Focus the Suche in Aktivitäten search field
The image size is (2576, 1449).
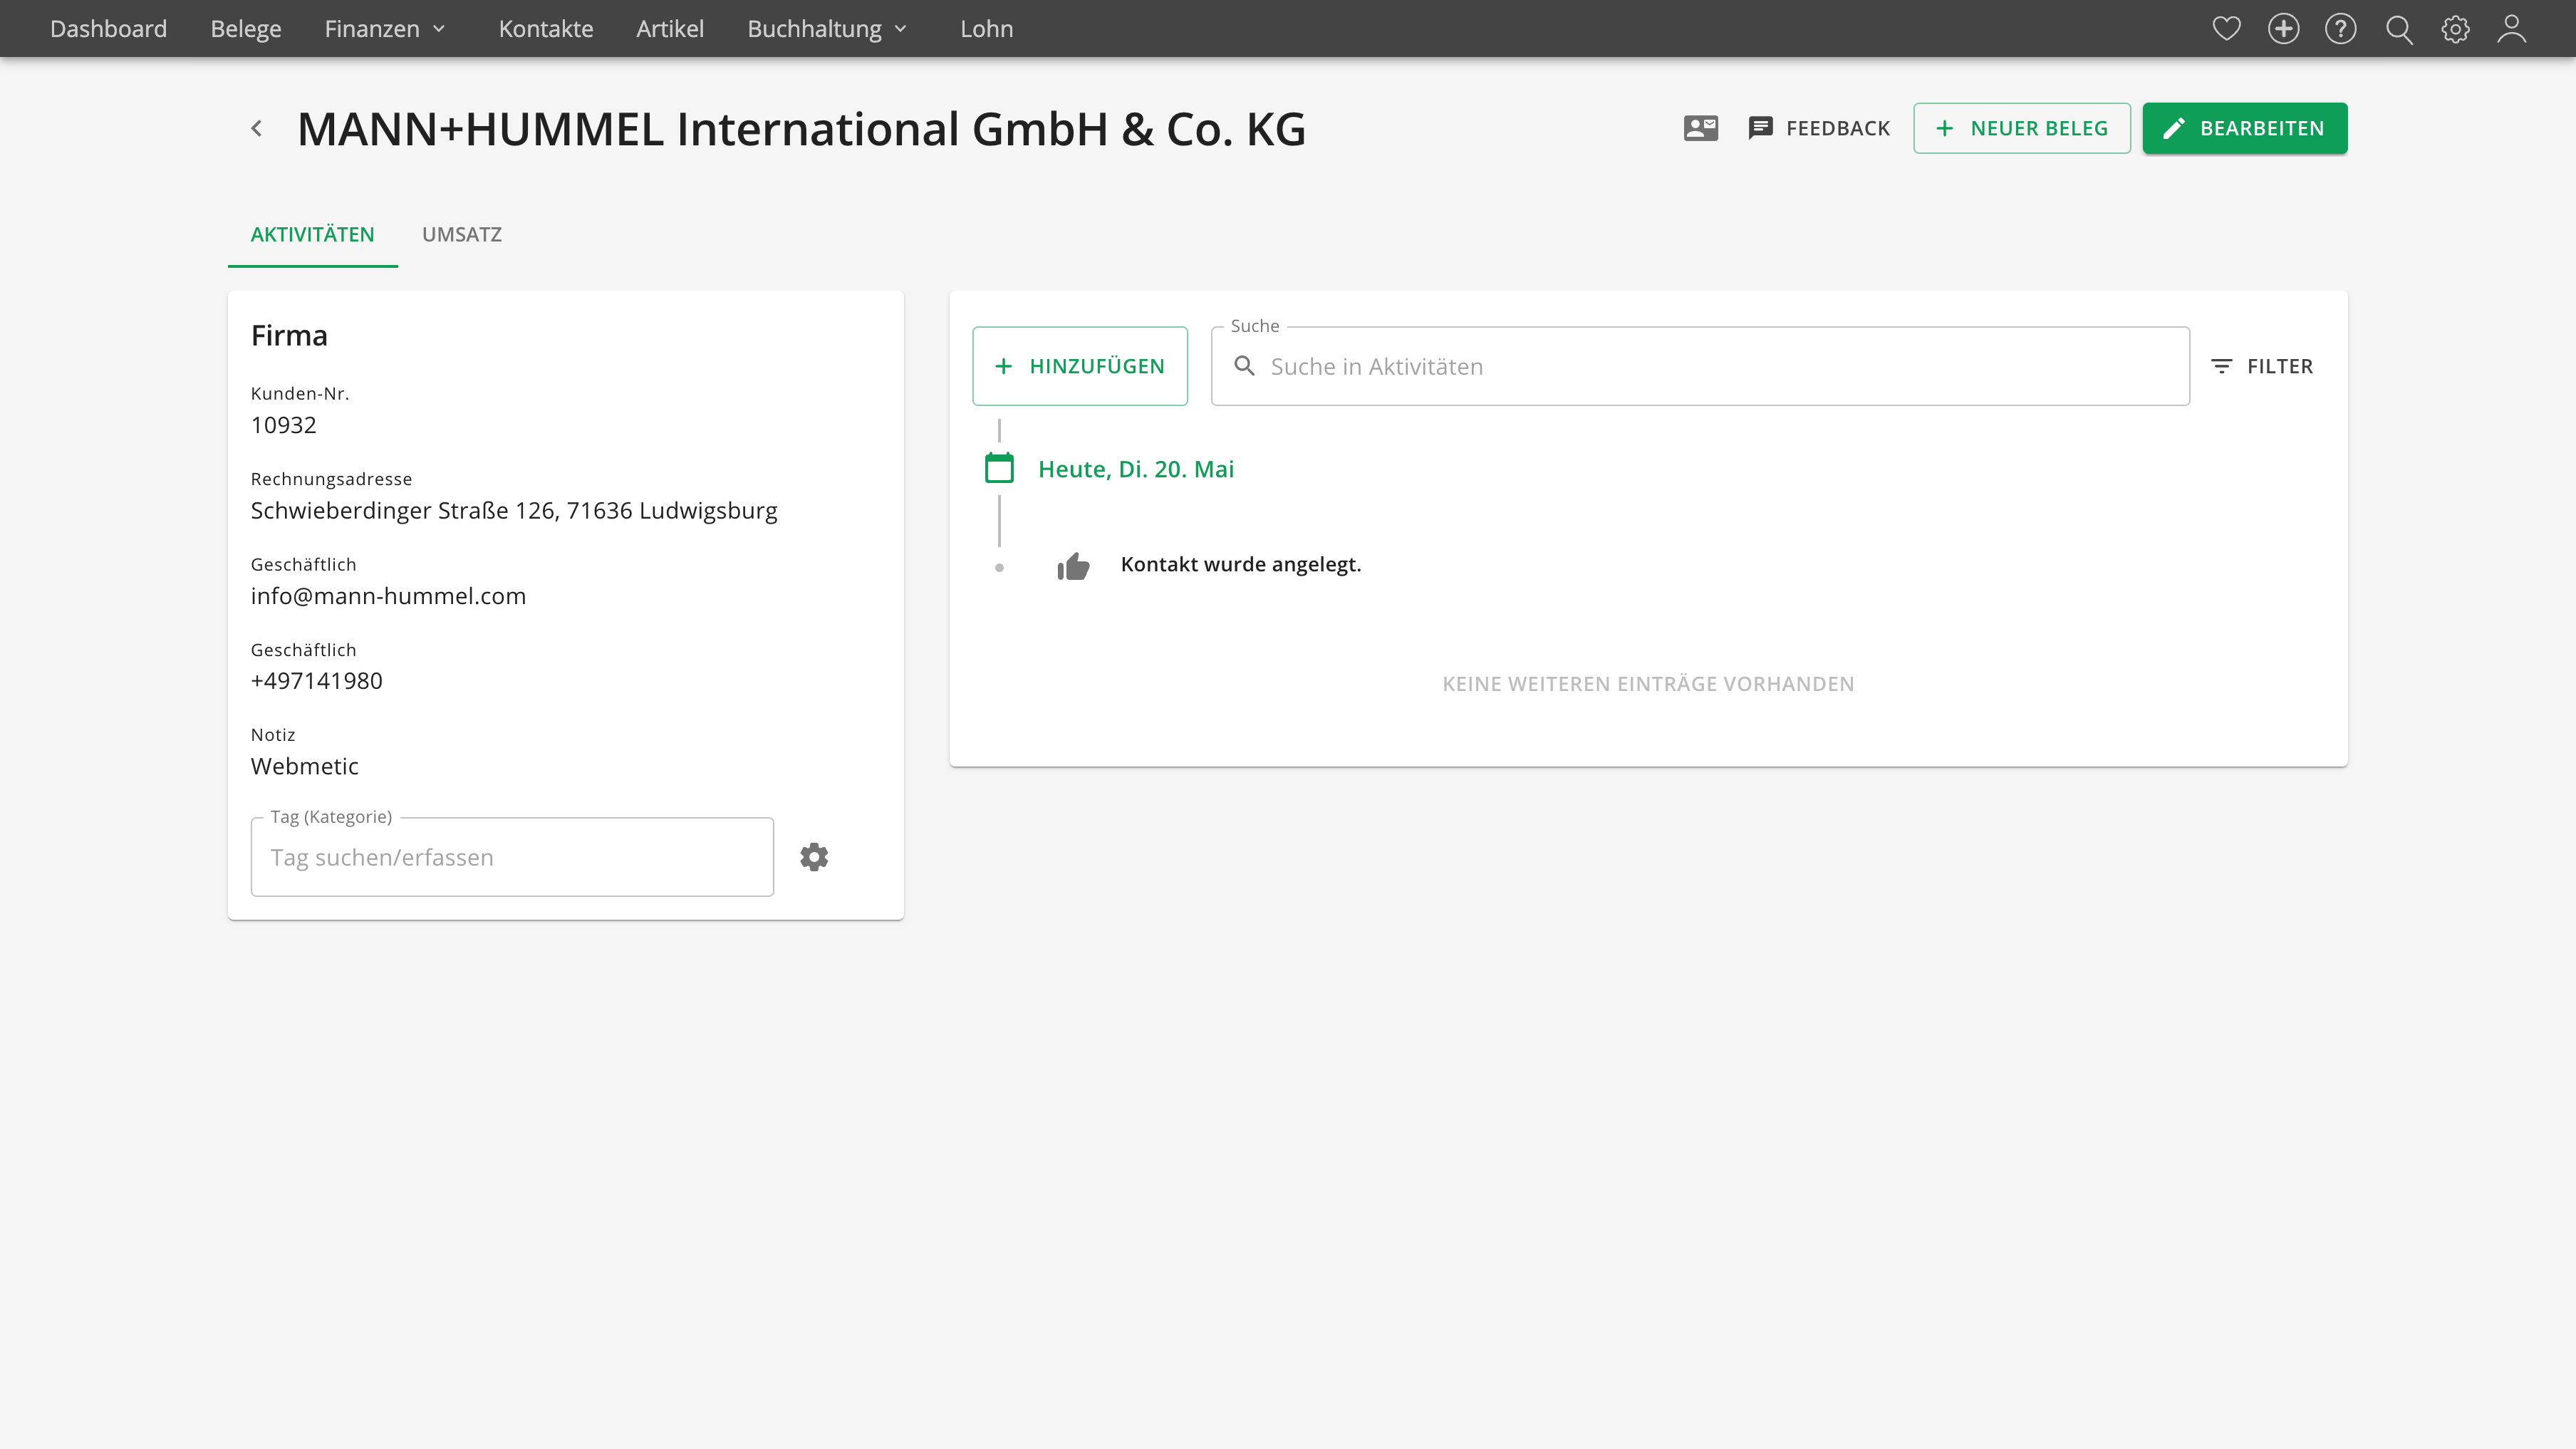tap(1700, 366)
